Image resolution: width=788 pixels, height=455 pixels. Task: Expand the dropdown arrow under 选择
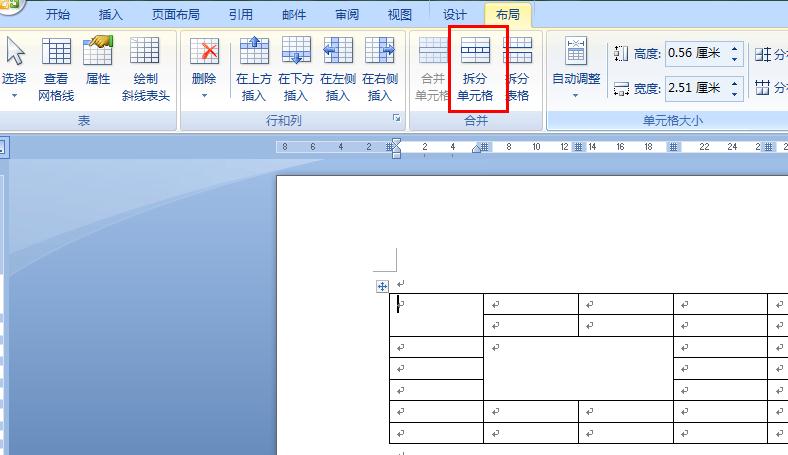(14, 96)
